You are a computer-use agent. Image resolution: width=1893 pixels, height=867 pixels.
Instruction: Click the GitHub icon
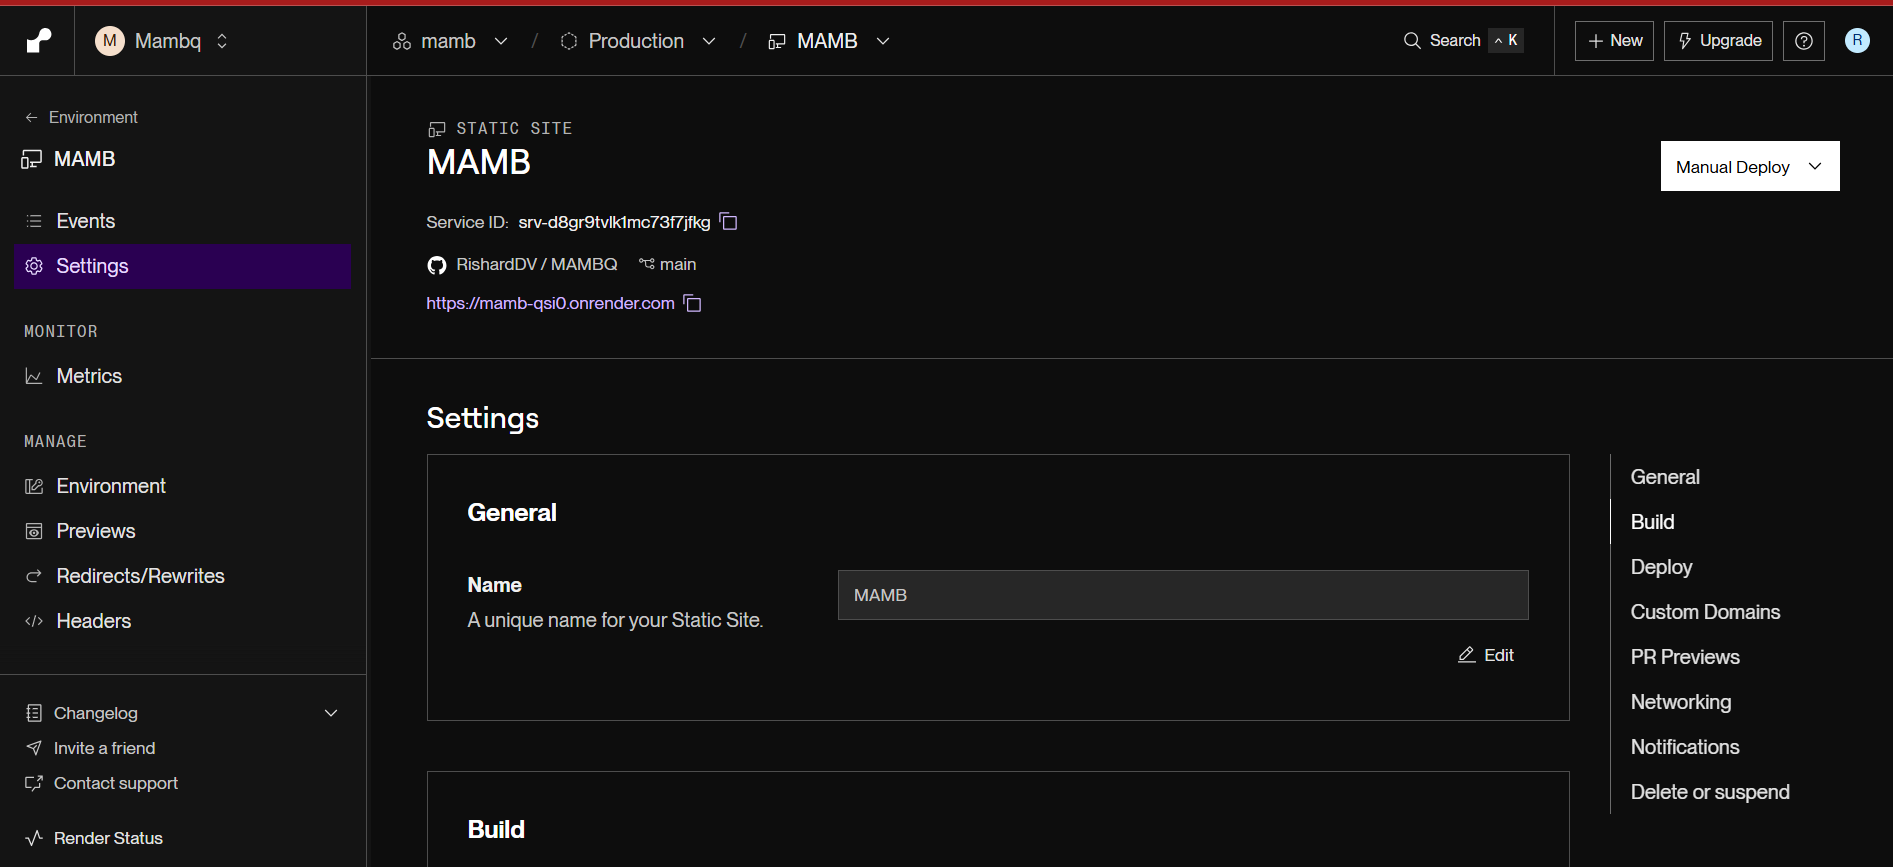click(436, 265)
